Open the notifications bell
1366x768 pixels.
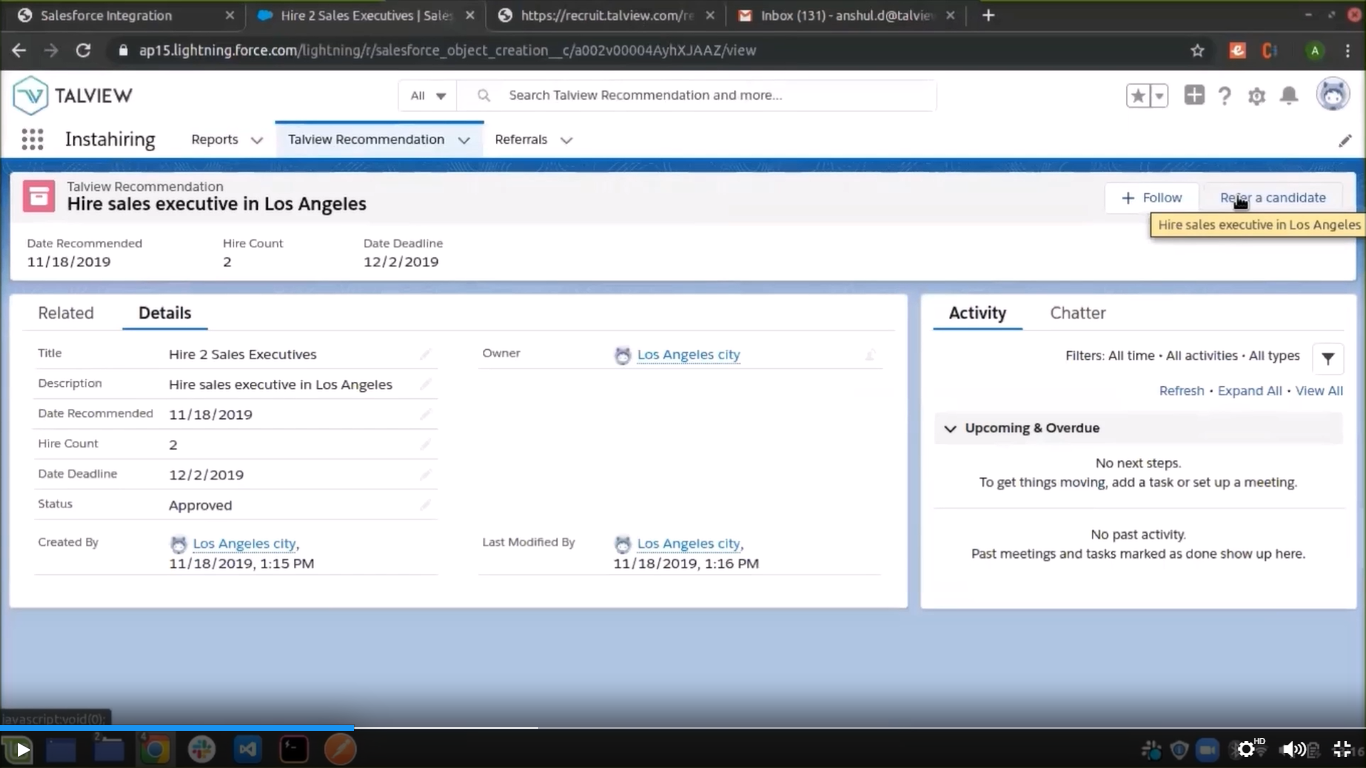[x=1289, y=96]
